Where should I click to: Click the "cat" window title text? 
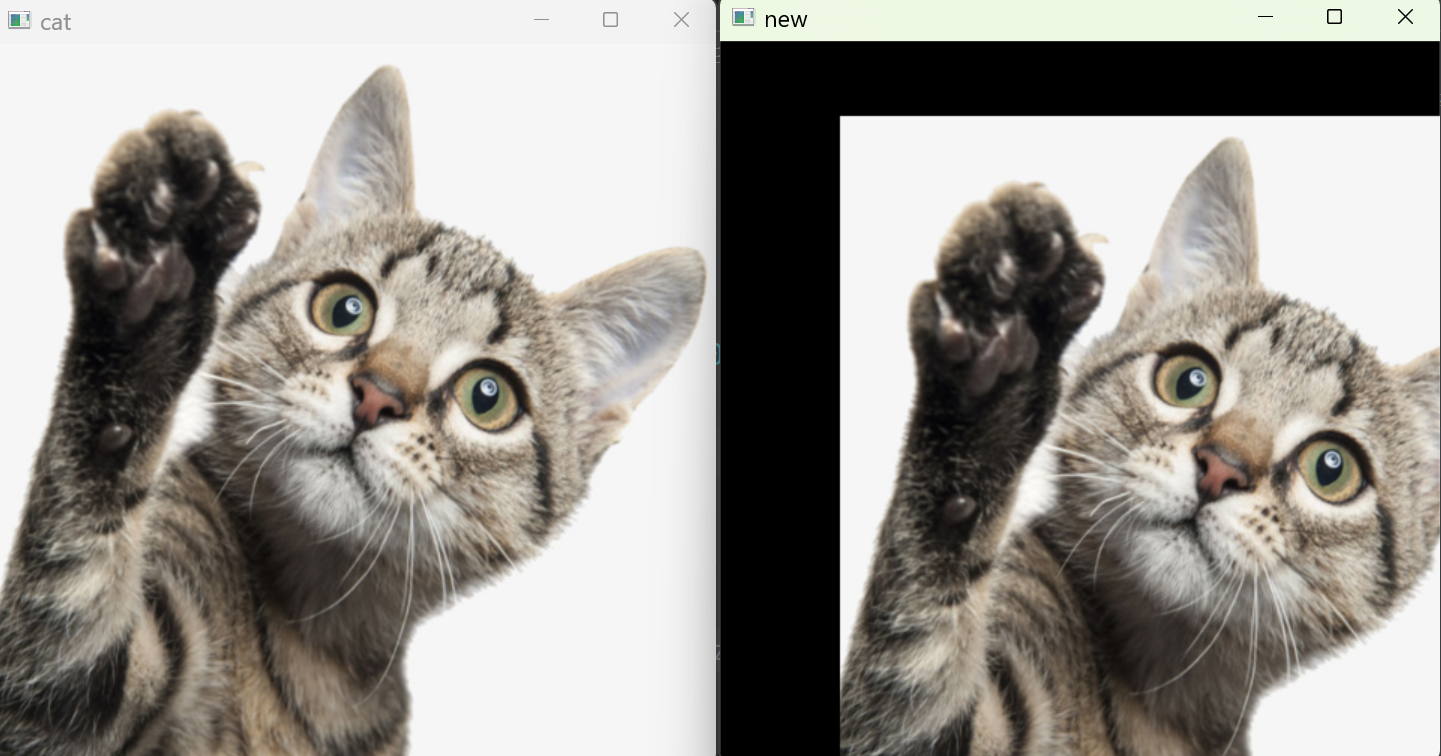click(55, 22)
